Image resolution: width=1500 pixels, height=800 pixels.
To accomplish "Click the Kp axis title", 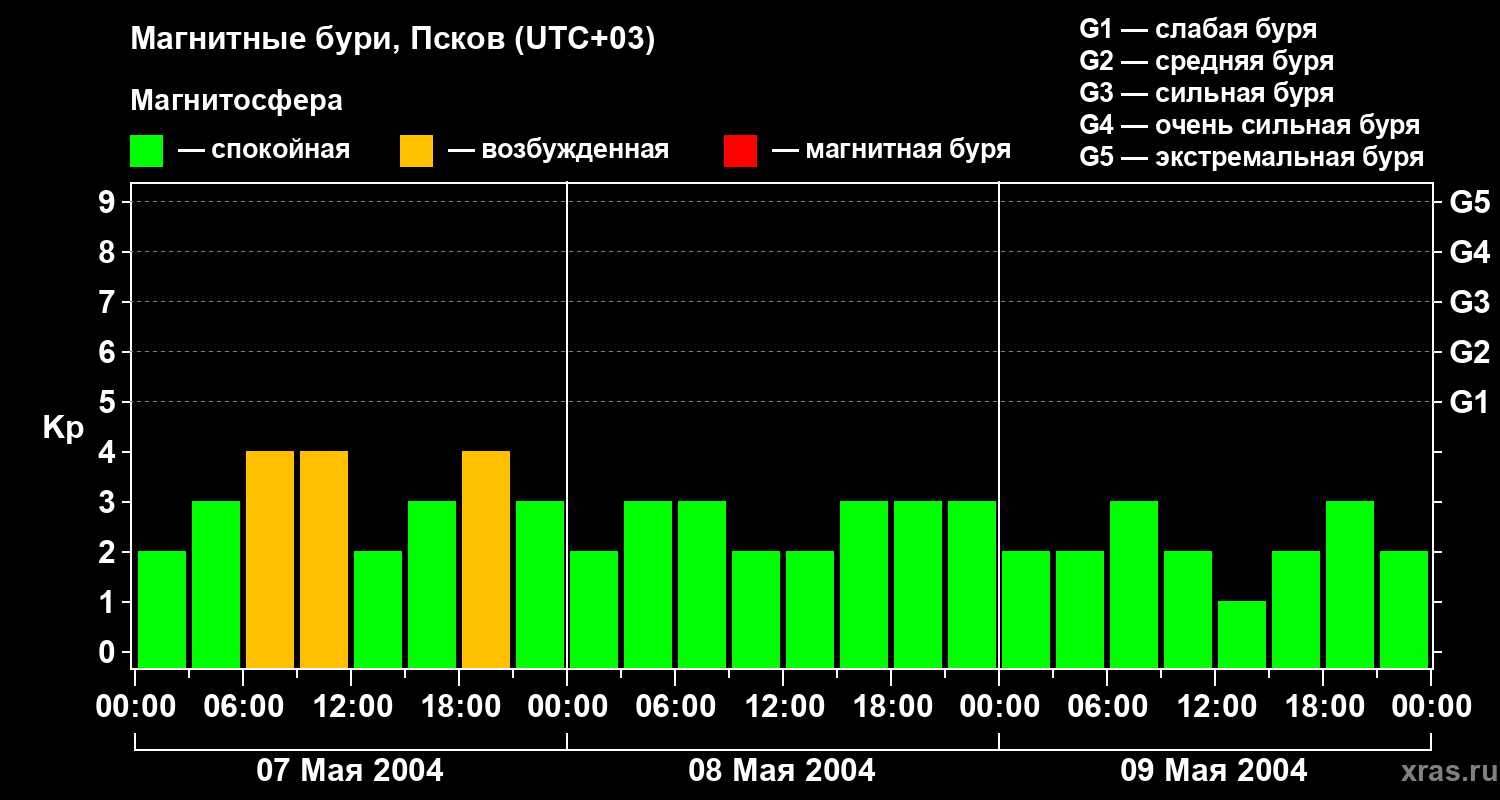I will [63, 429].
